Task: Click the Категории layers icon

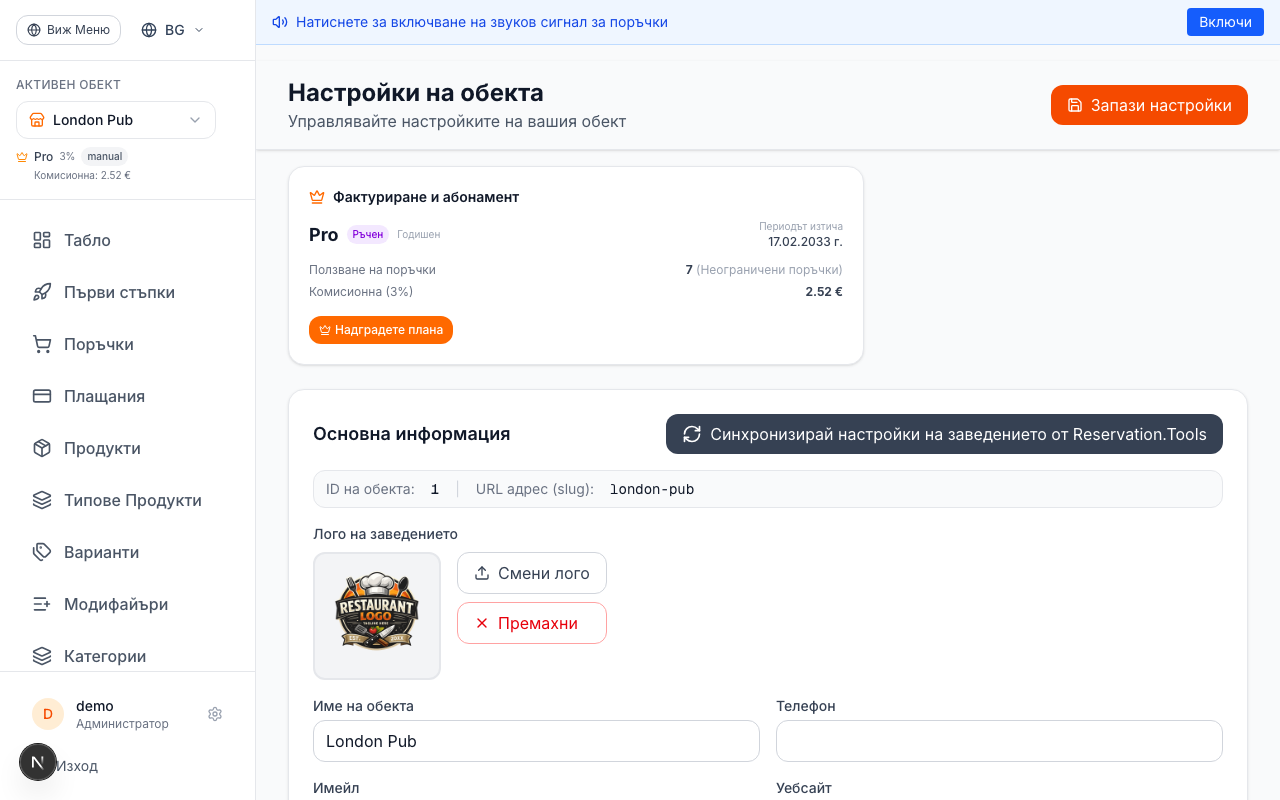Action: (41, 656)
